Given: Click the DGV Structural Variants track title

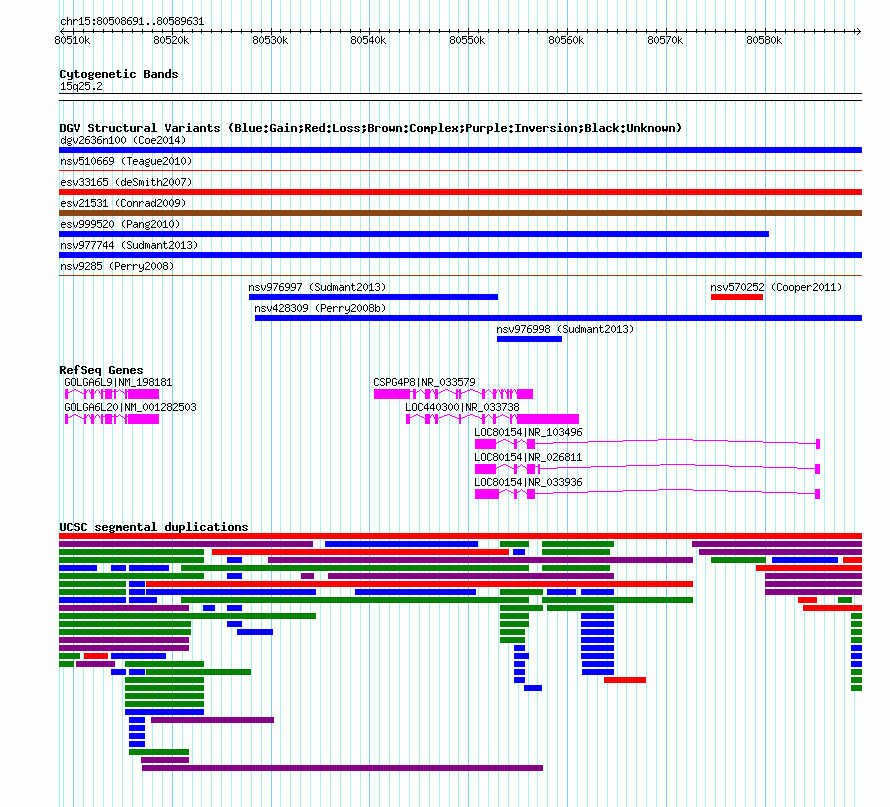Looking at the screenshot, I should point(370,128).
